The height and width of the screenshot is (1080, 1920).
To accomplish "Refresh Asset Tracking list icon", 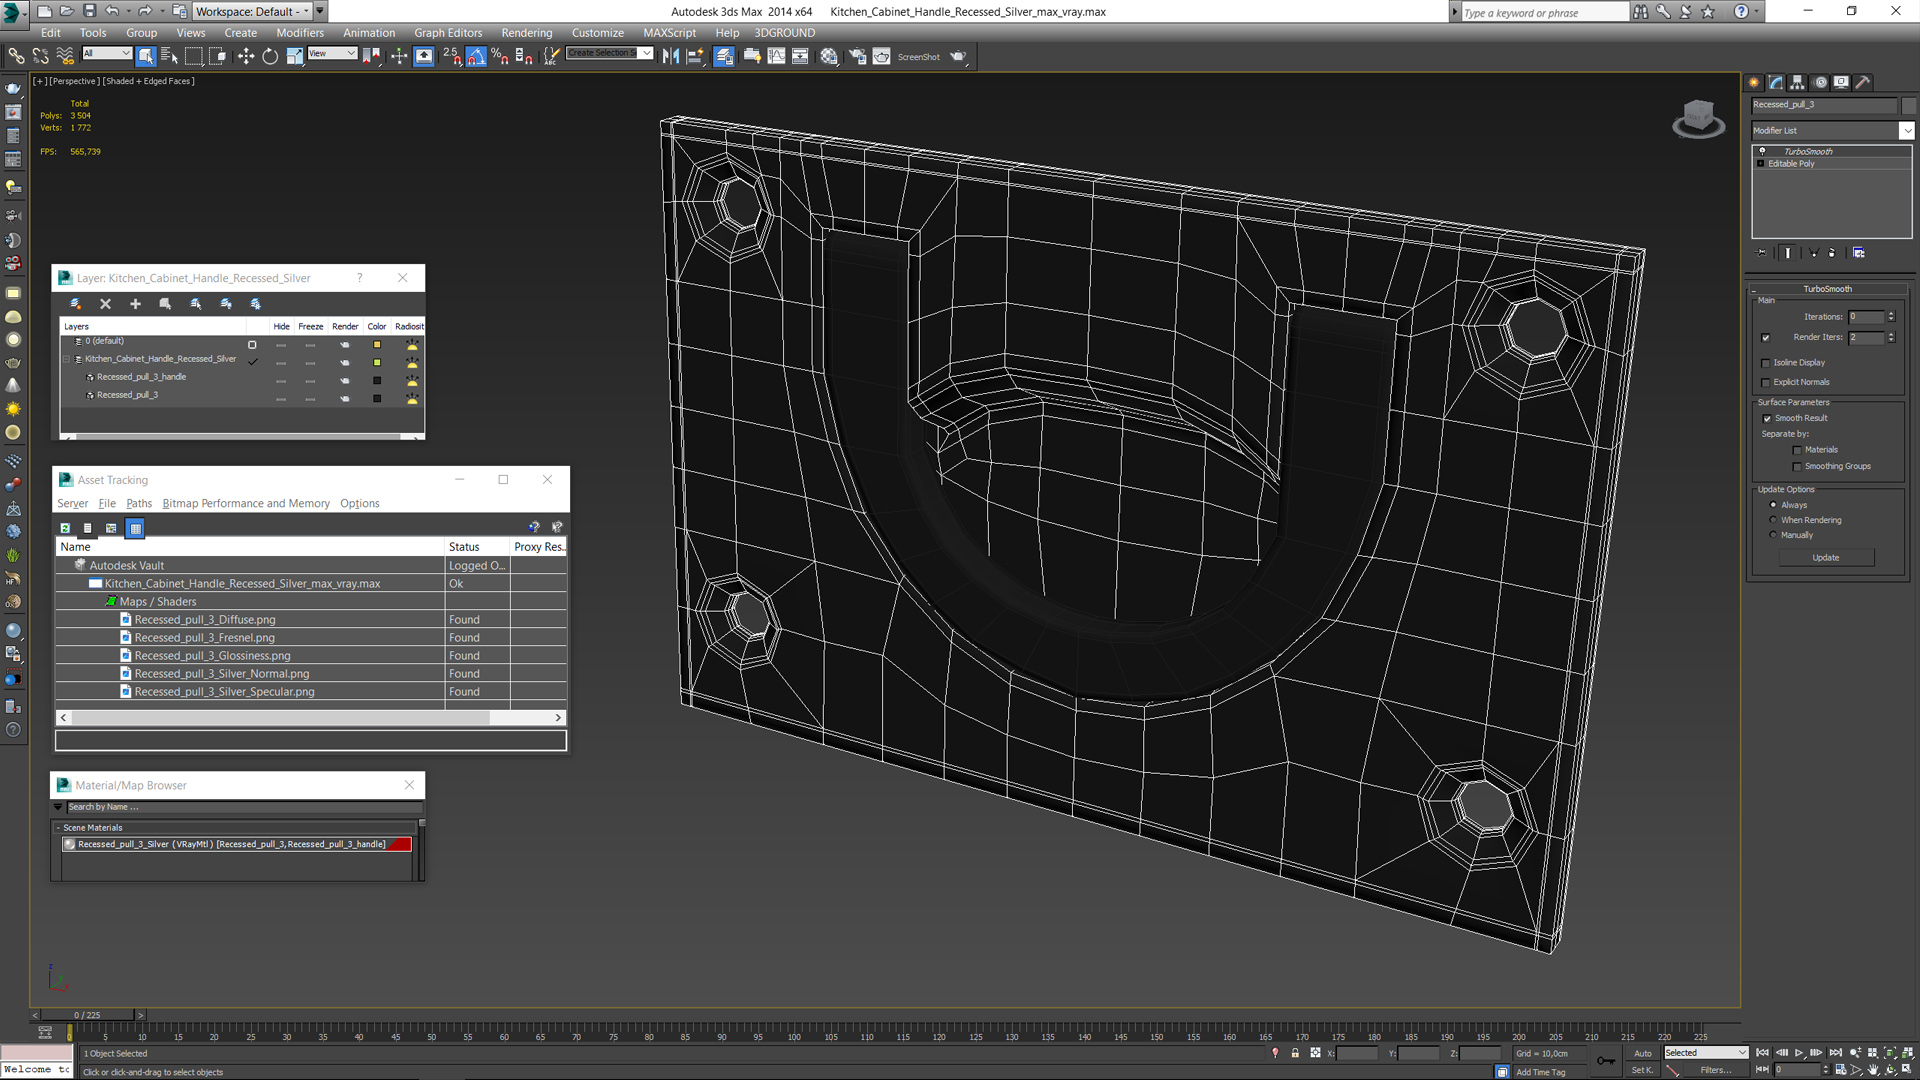I will [65, 528].
